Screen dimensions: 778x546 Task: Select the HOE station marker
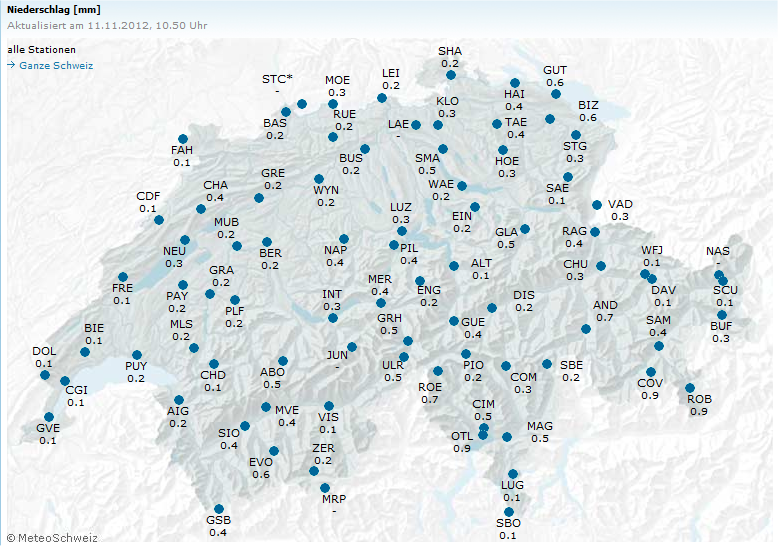(x=503, y=150)
